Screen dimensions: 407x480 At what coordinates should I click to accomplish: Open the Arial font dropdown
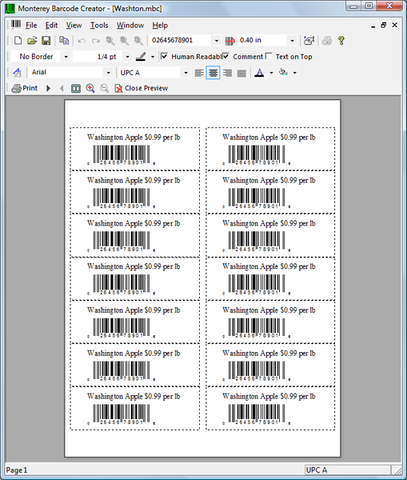coord(108,73)
